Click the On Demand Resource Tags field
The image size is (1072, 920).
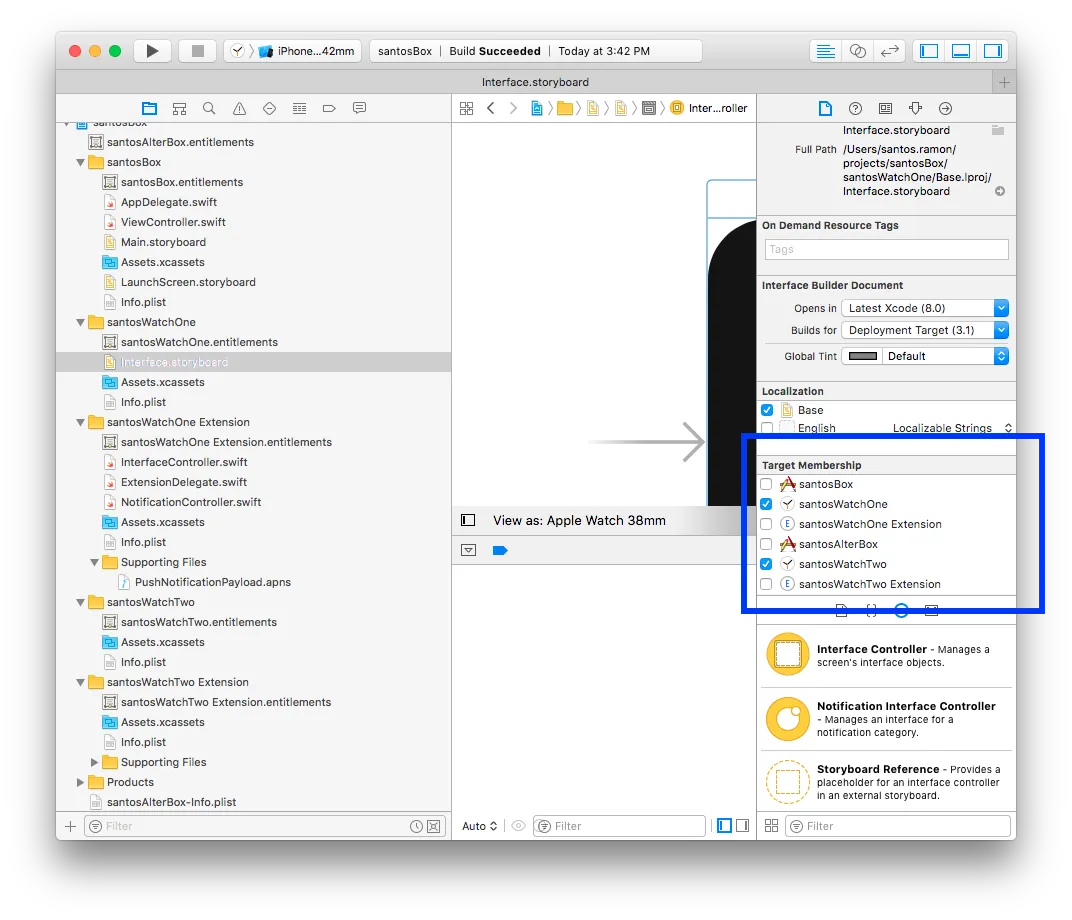tap(886, 249)
